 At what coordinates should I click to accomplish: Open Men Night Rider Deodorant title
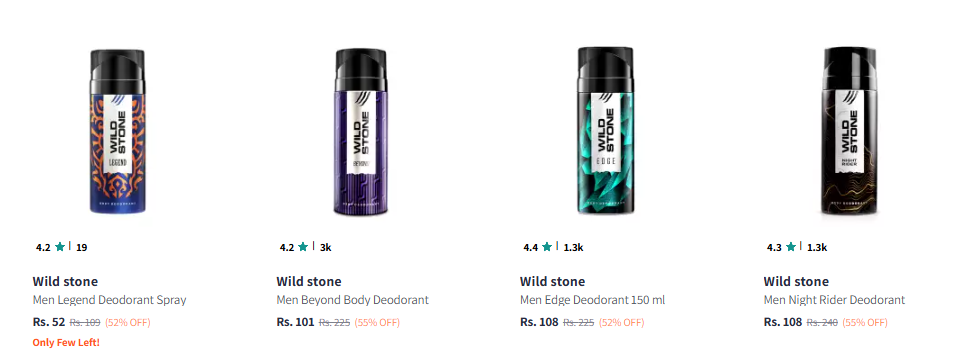coord(834,300)
